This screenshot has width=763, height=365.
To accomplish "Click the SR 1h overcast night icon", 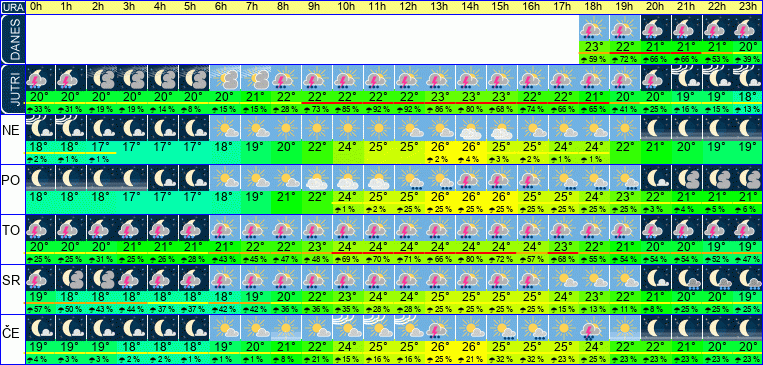I will coord(71,278).
